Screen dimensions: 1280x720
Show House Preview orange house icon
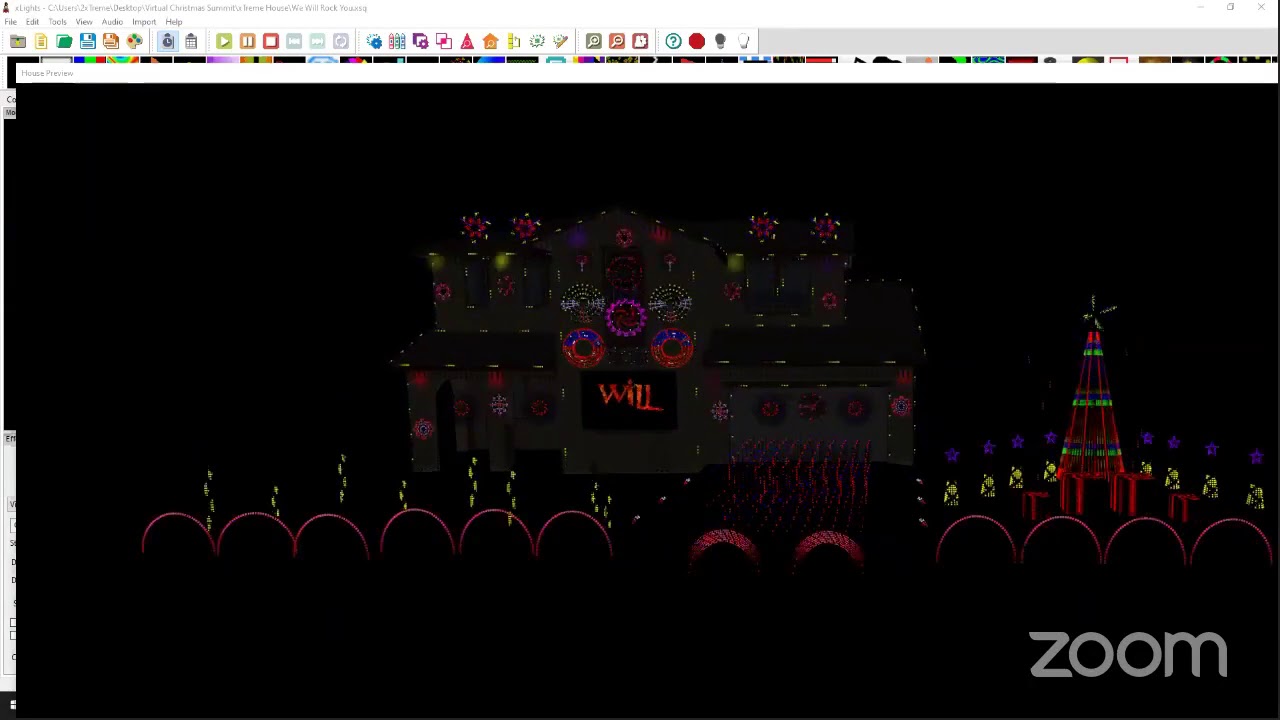click(x=490, y=41)
